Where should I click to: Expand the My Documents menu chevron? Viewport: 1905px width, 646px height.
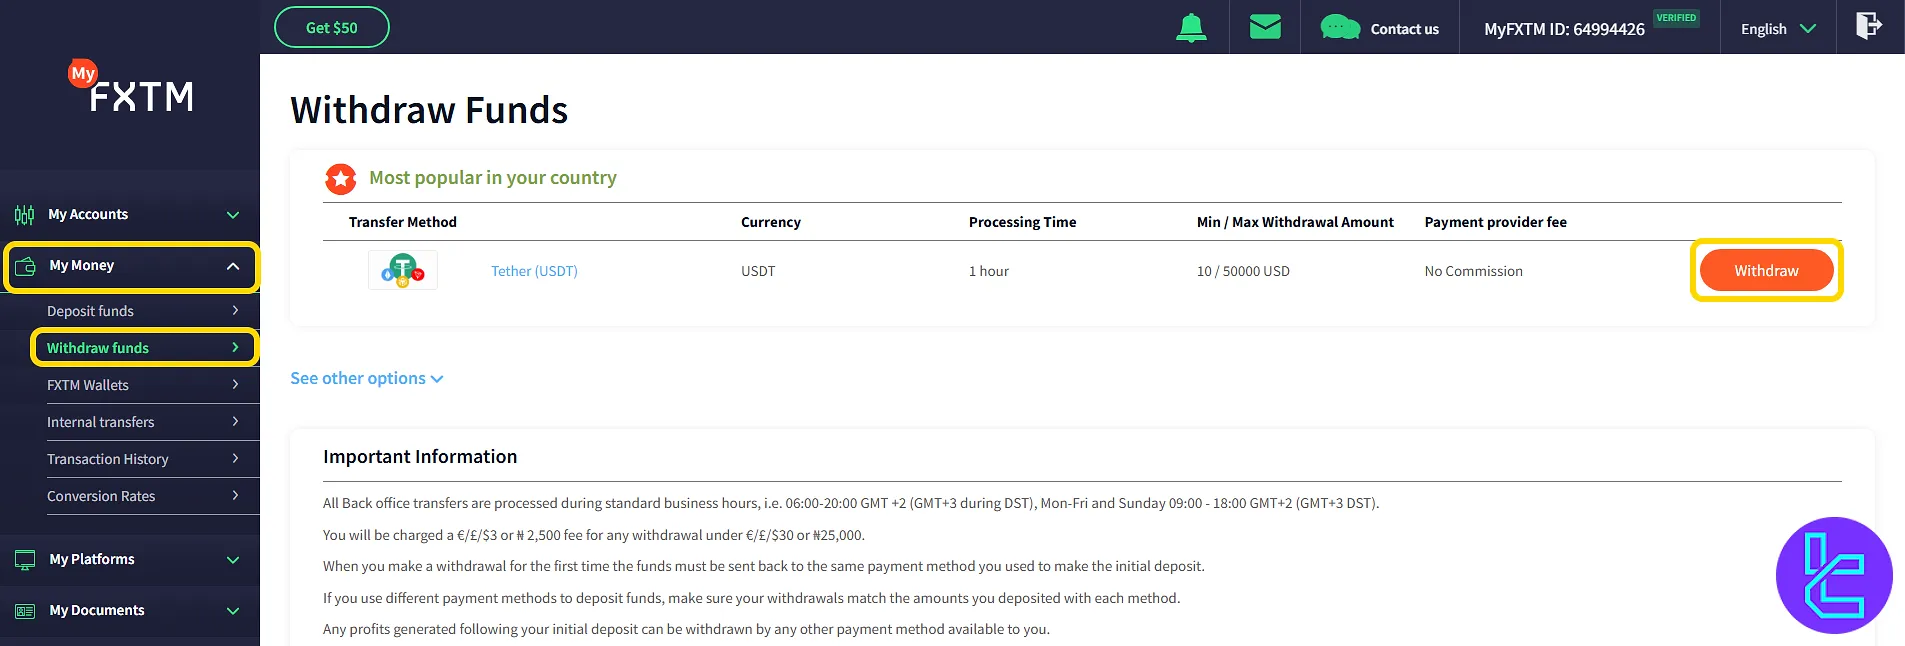tap(233, 611)
